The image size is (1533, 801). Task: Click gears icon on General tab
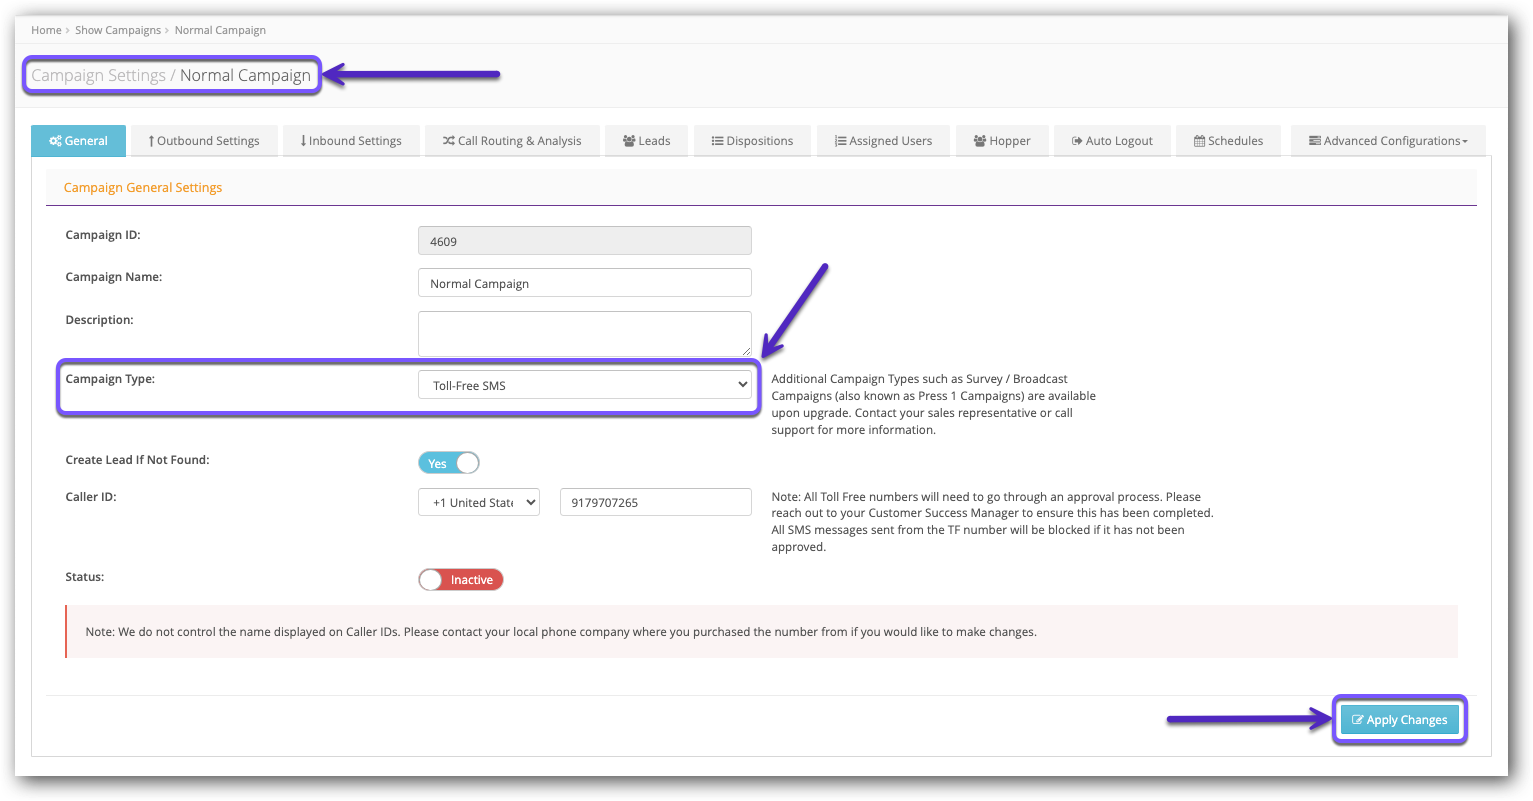tap(55, 141)
